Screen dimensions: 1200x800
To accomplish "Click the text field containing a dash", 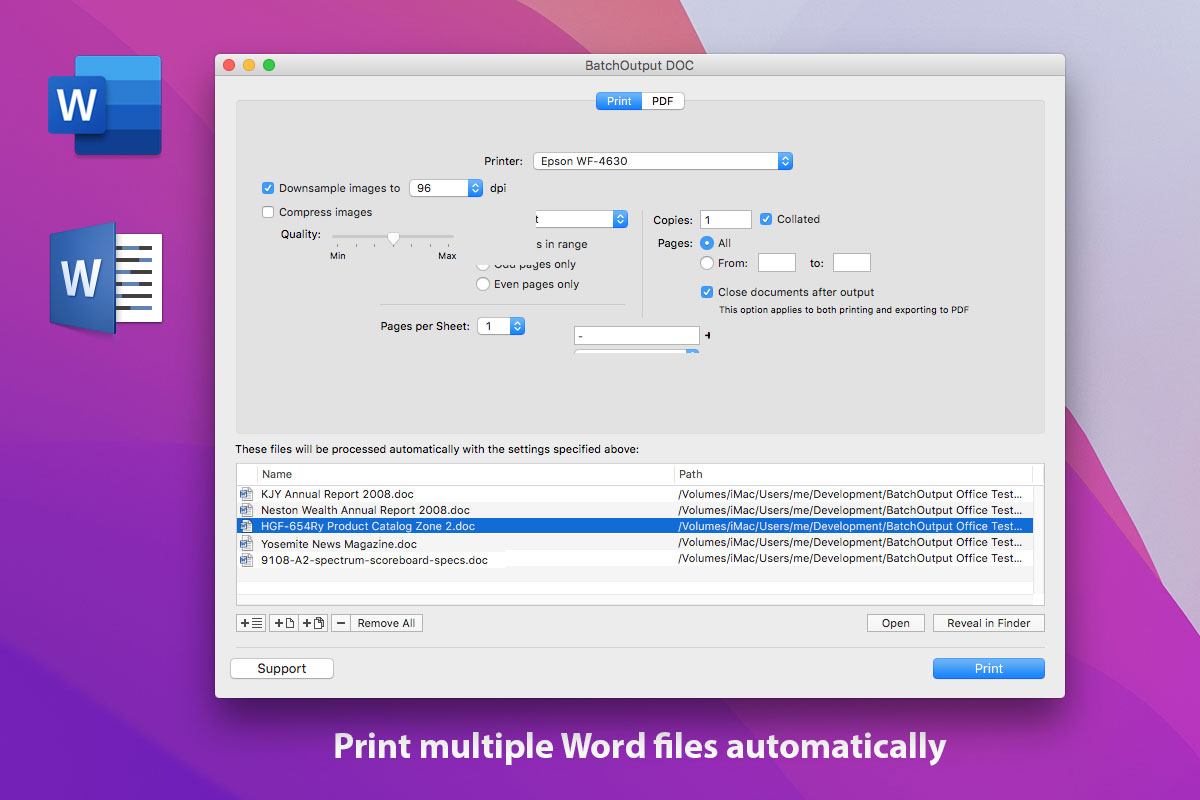I will 637,336.
